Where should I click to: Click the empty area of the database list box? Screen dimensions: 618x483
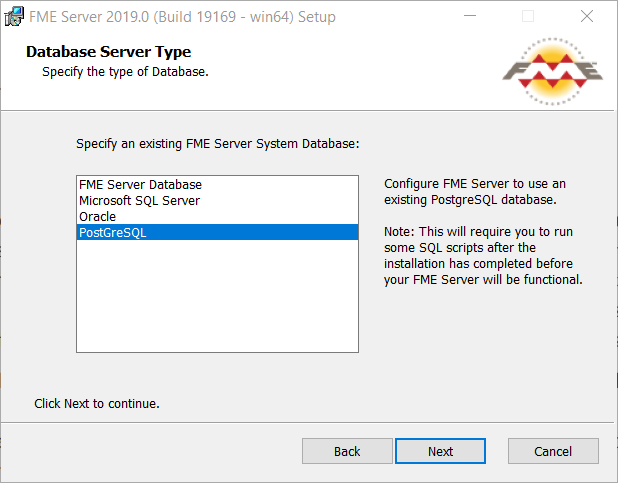[x=217, y=296]
